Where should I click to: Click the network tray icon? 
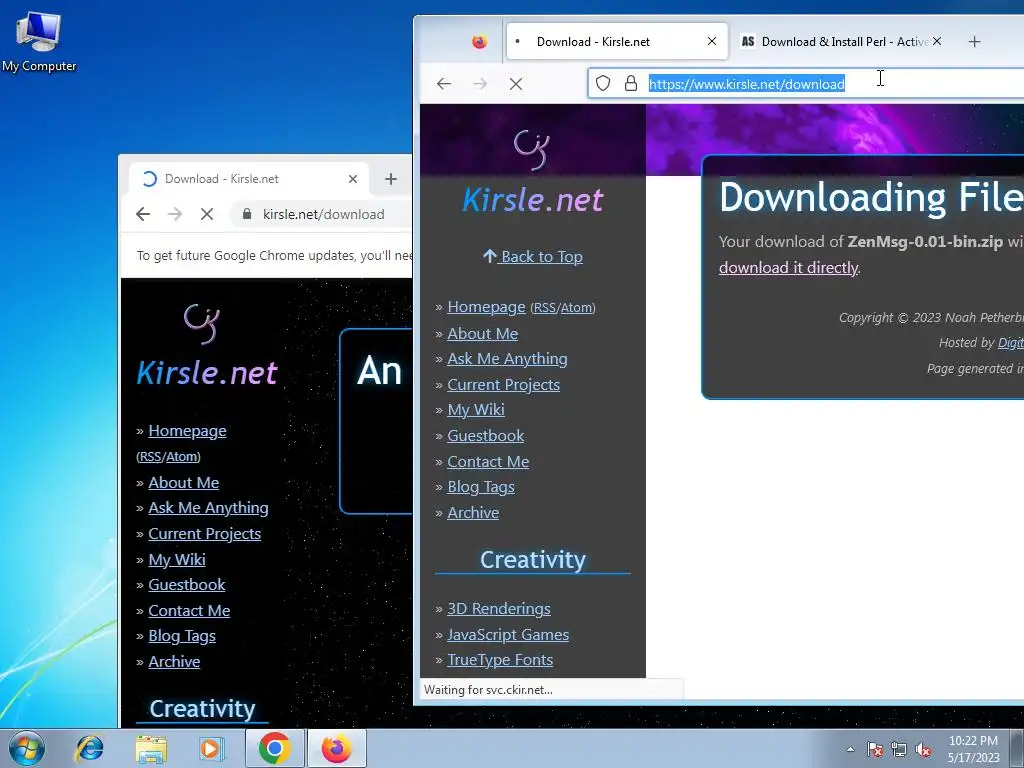pyautogui.click(x=899, y=749)
